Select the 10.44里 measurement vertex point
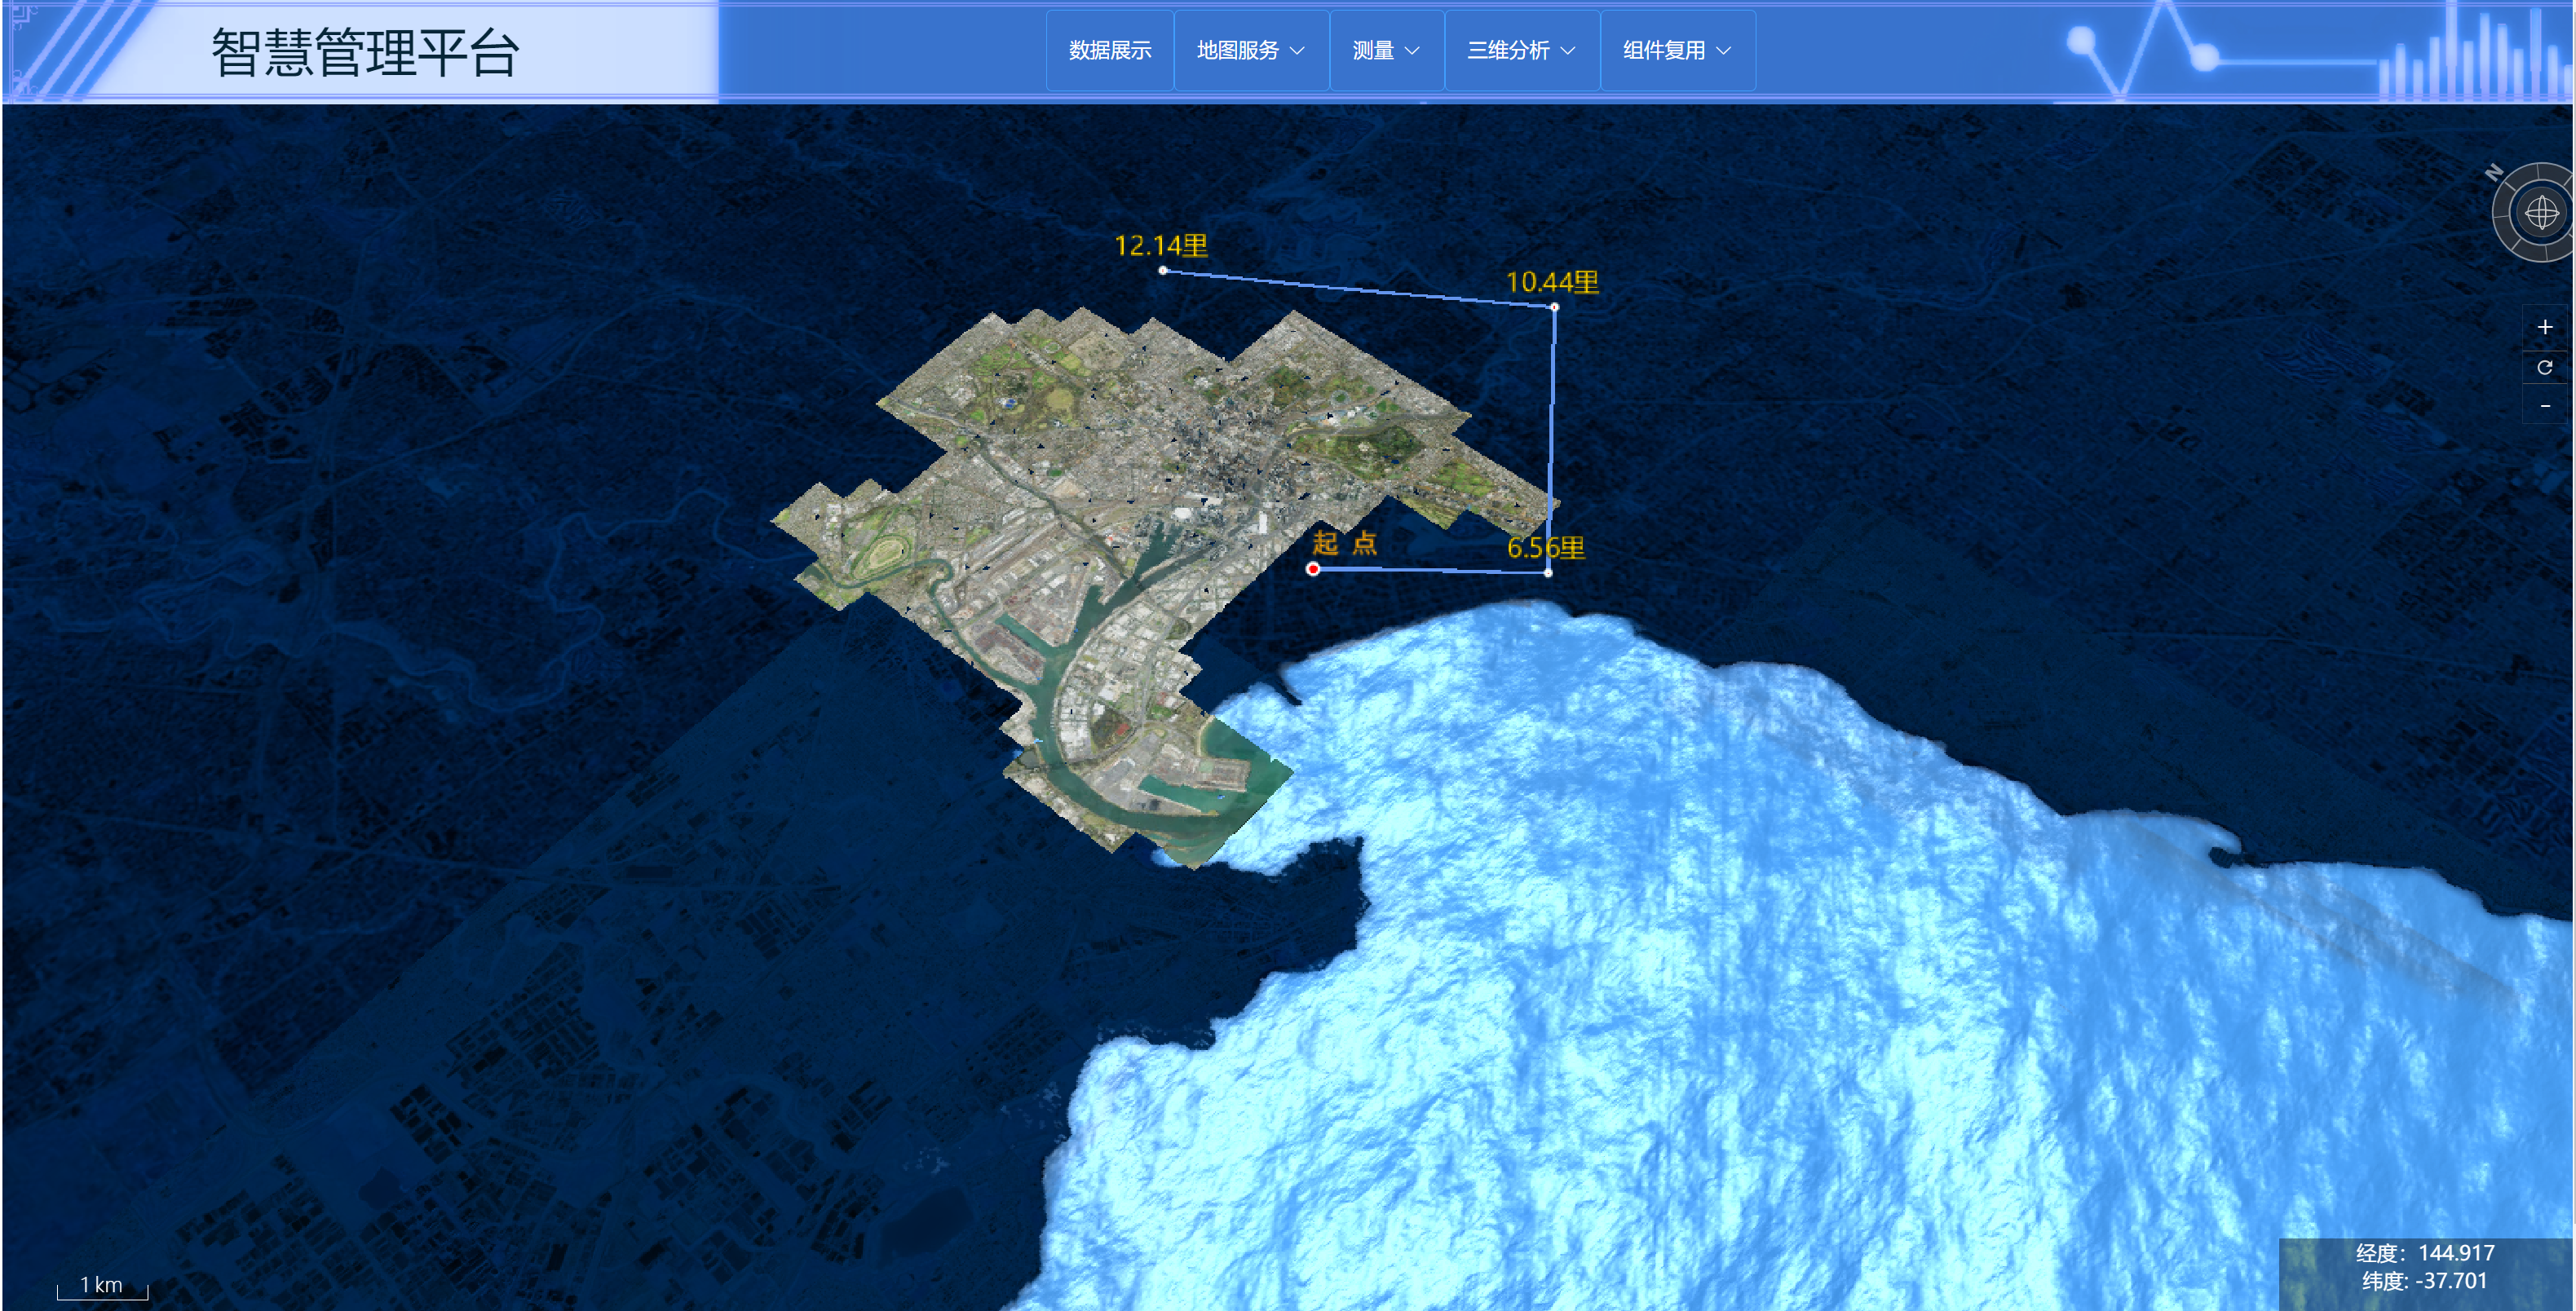 click(1554, 307)
